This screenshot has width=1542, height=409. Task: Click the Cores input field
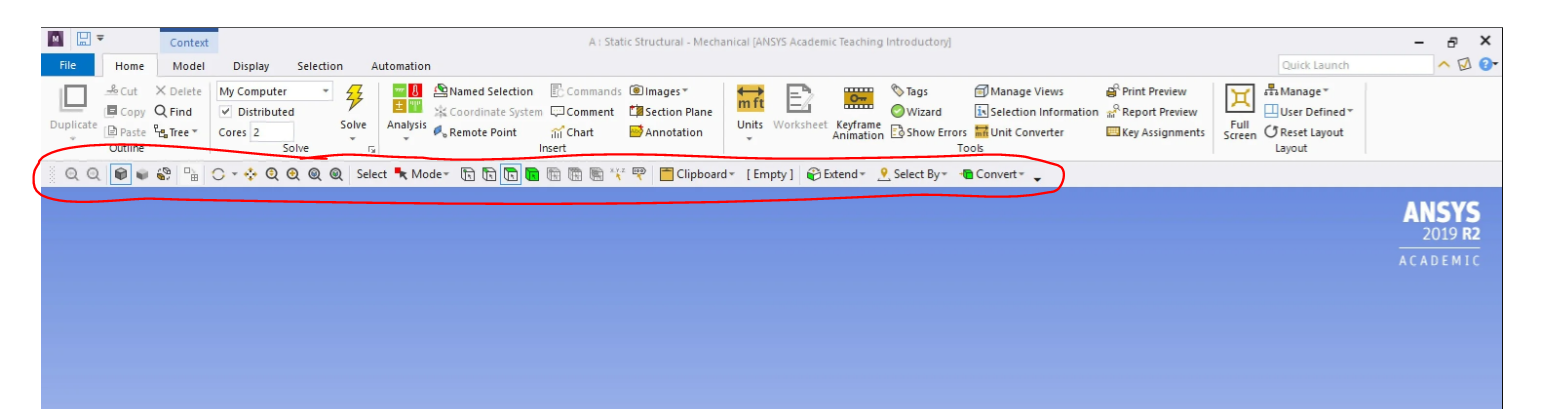[271, 132]
